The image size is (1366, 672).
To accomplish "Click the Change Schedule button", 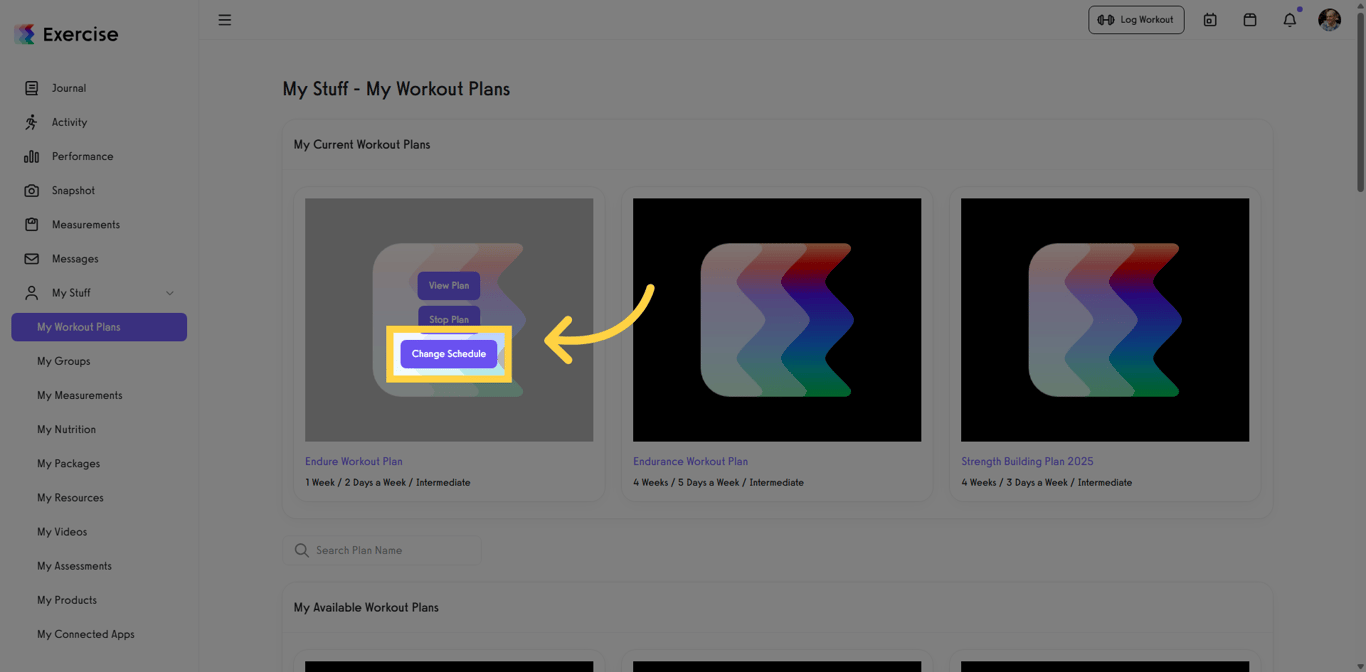I will click(449, 354).
